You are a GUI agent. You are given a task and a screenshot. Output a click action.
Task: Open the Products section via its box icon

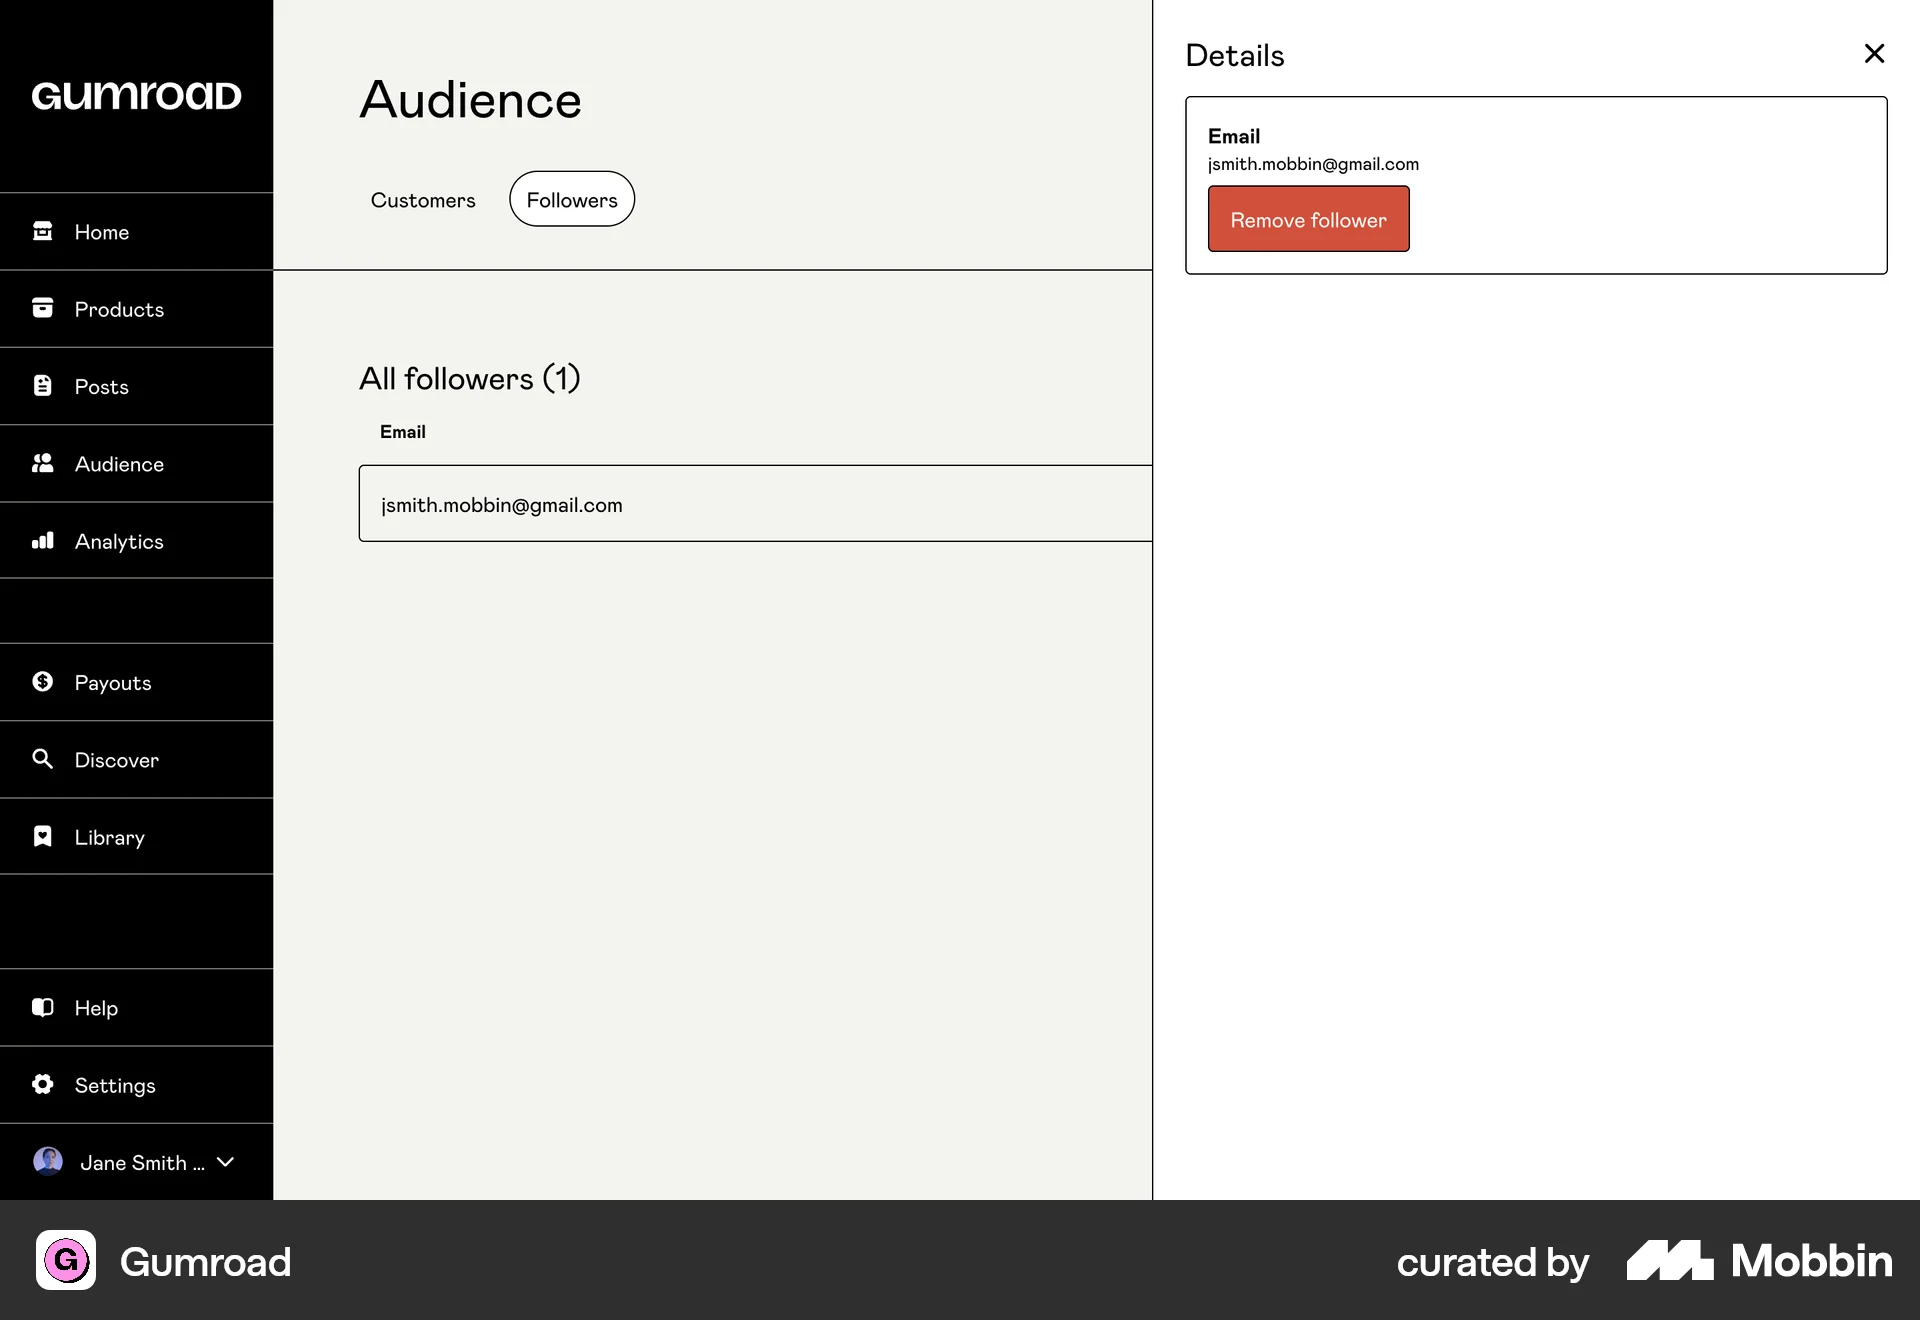pyautogui.click(x=43, y=308)
